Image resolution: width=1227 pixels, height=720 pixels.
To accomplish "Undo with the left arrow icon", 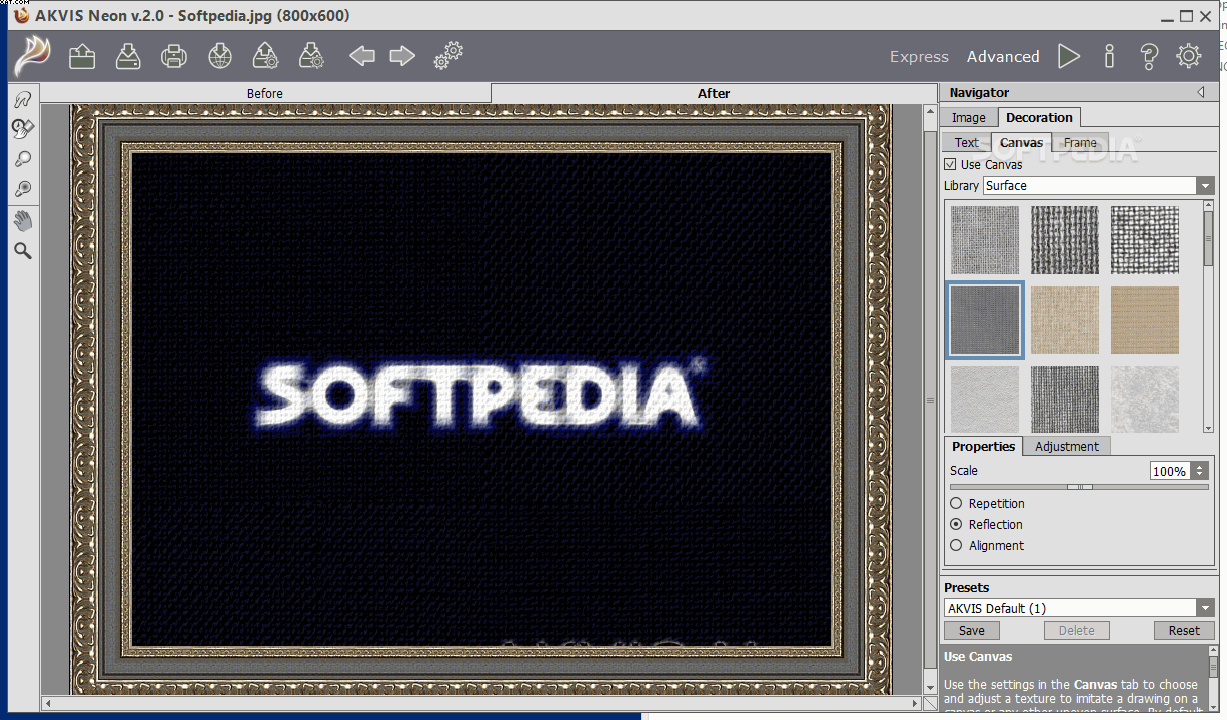I will coord(362,56).
